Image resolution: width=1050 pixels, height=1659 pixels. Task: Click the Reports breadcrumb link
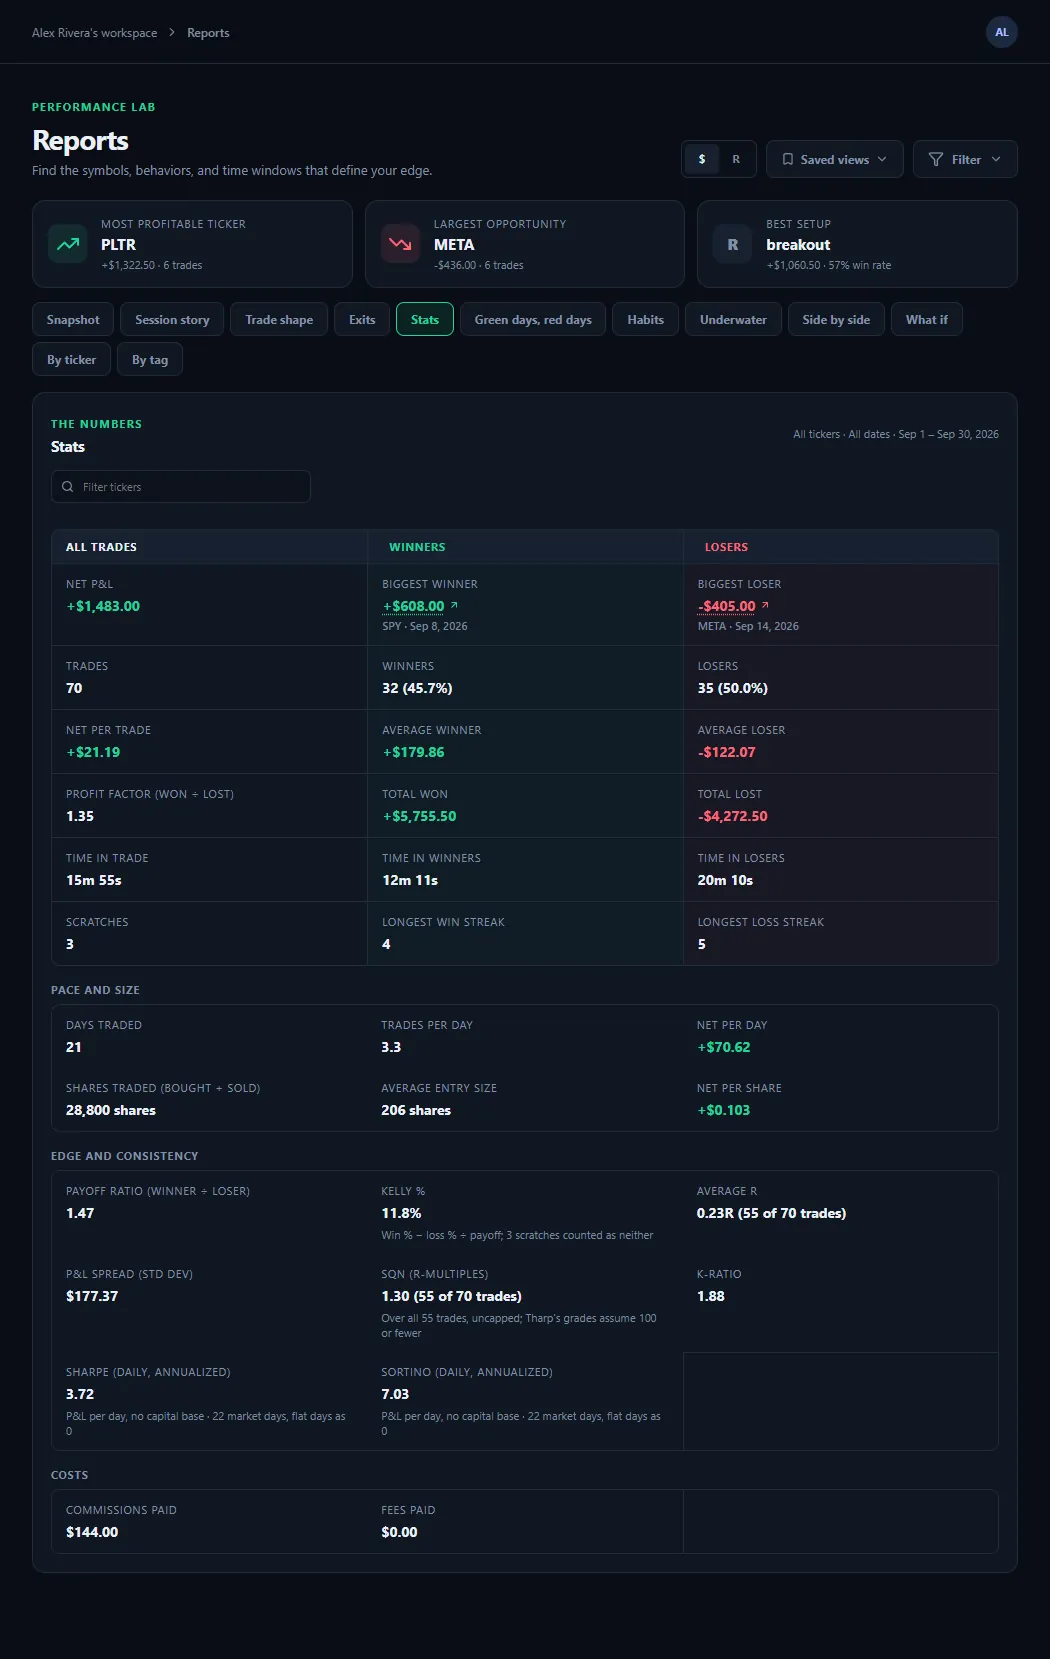208,33
